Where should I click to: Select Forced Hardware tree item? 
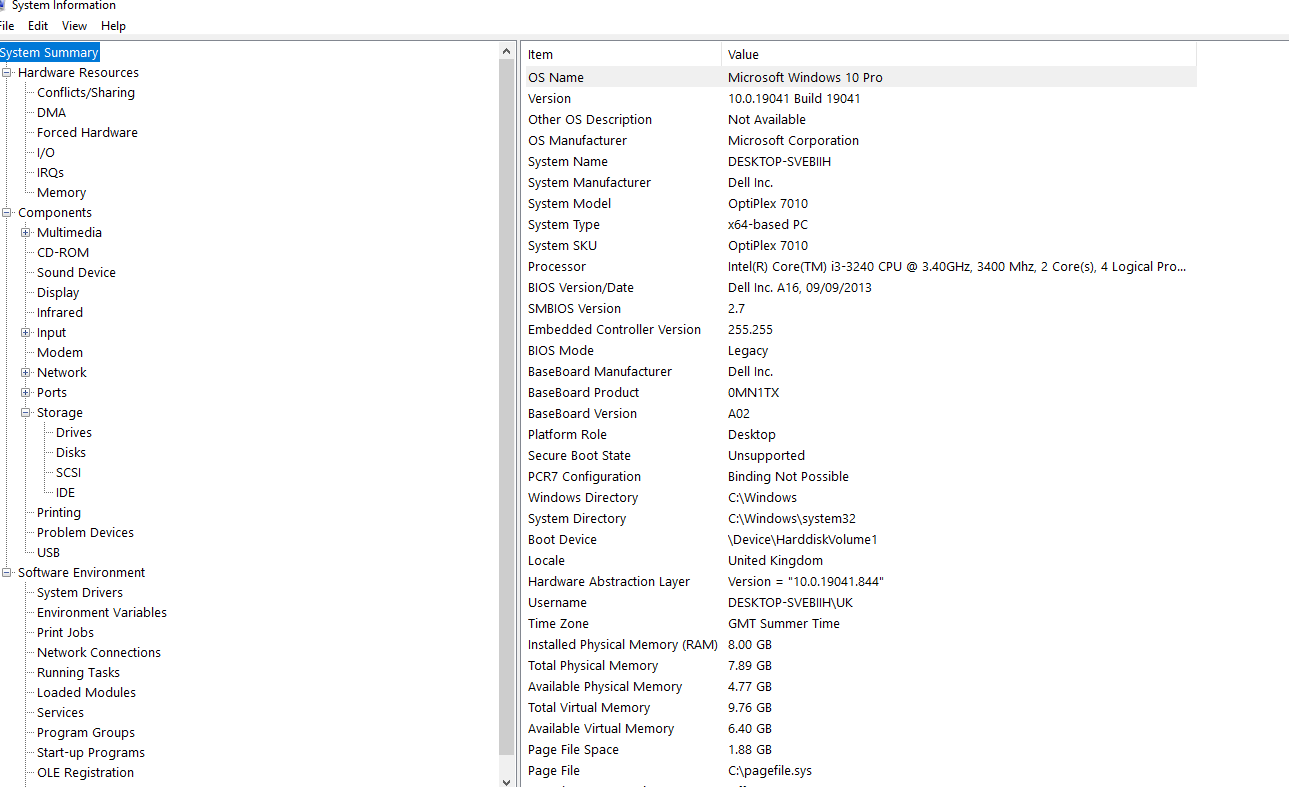pyautogui.click(x=87, y=133)
